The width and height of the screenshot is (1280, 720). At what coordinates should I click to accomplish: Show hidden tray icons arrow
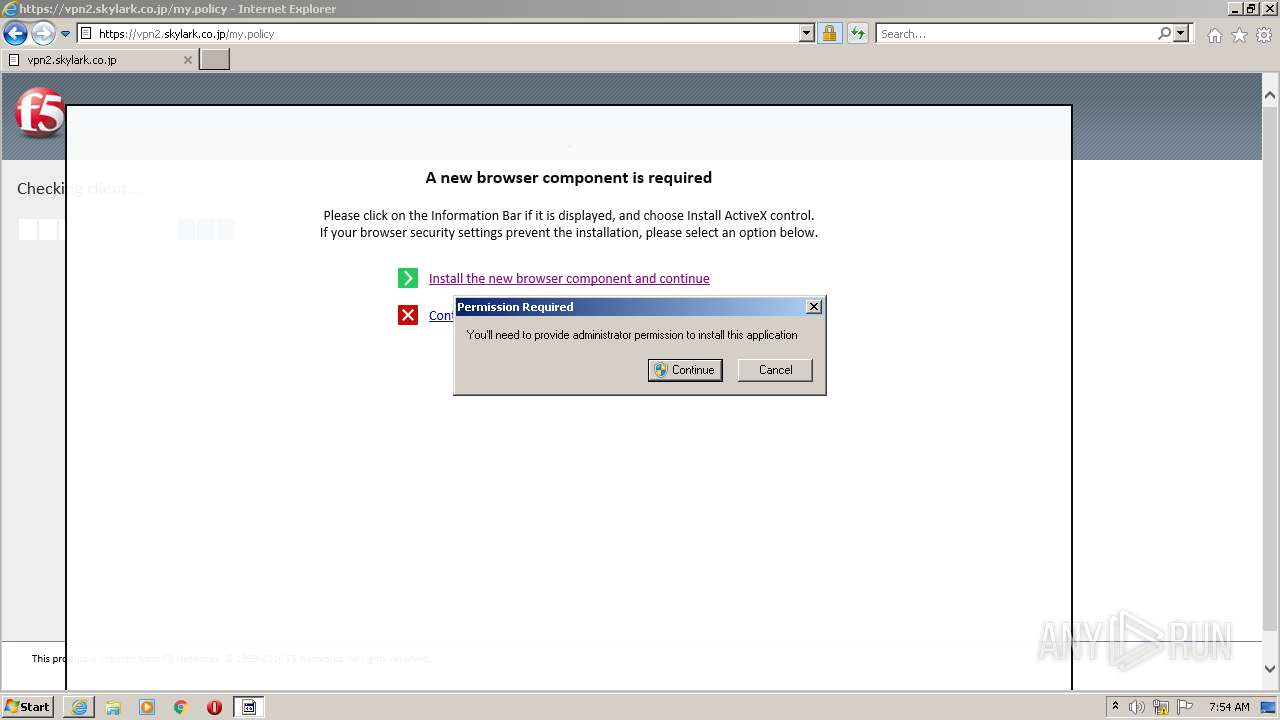[1115, 707]
